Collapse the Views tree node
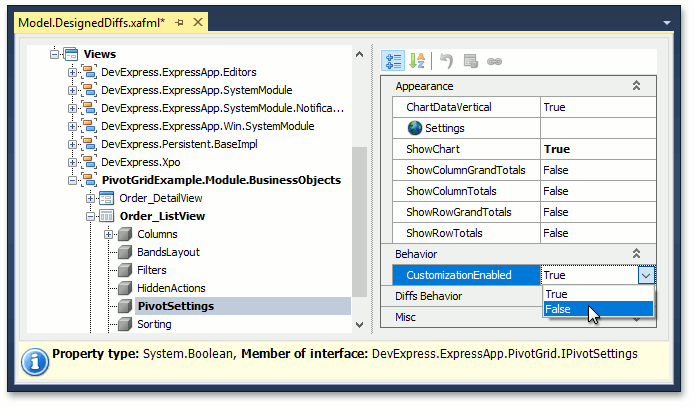 [x=54, y=54]
